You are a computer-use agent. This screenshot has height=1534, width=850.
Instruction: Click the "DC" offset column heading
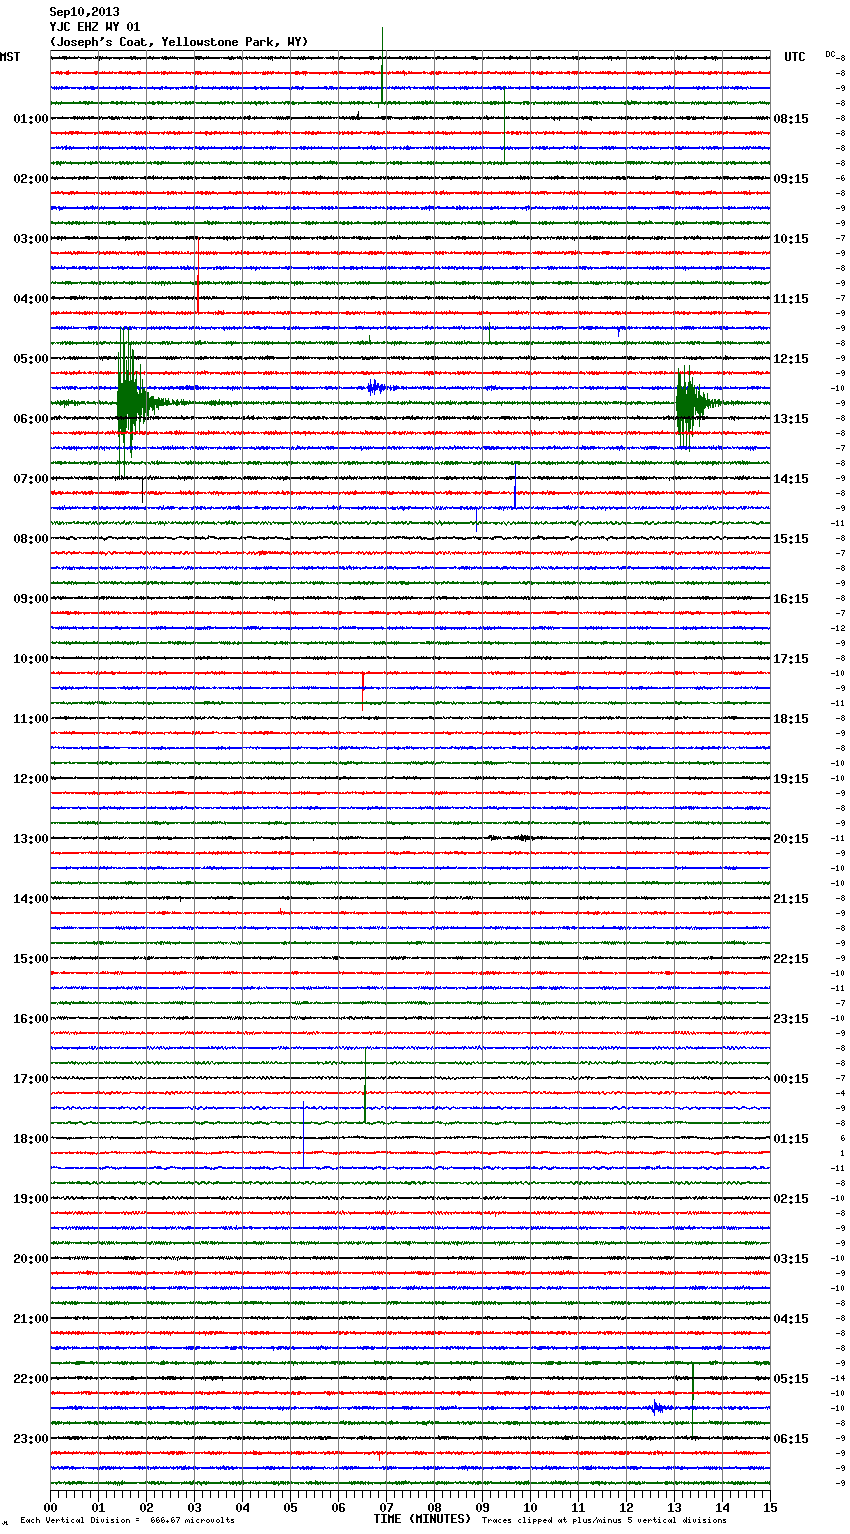coord(830,54)
